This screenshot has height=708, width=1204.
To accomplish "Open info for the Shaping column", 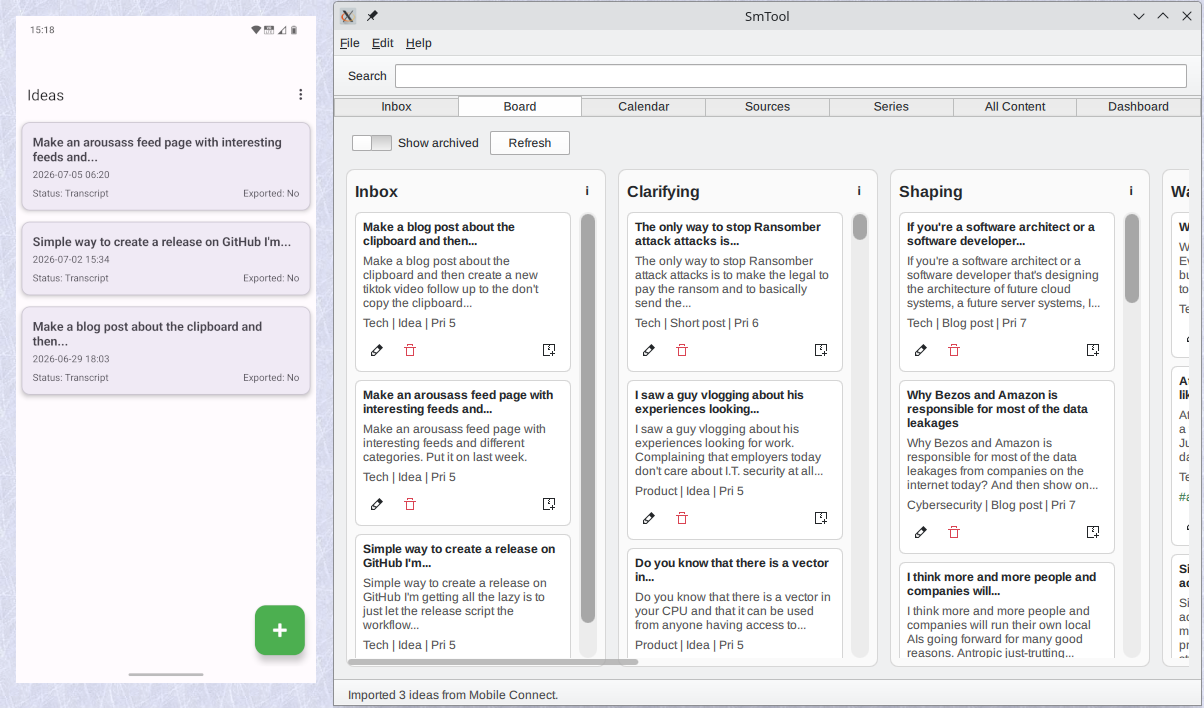I will click(x=1131, y=191).
